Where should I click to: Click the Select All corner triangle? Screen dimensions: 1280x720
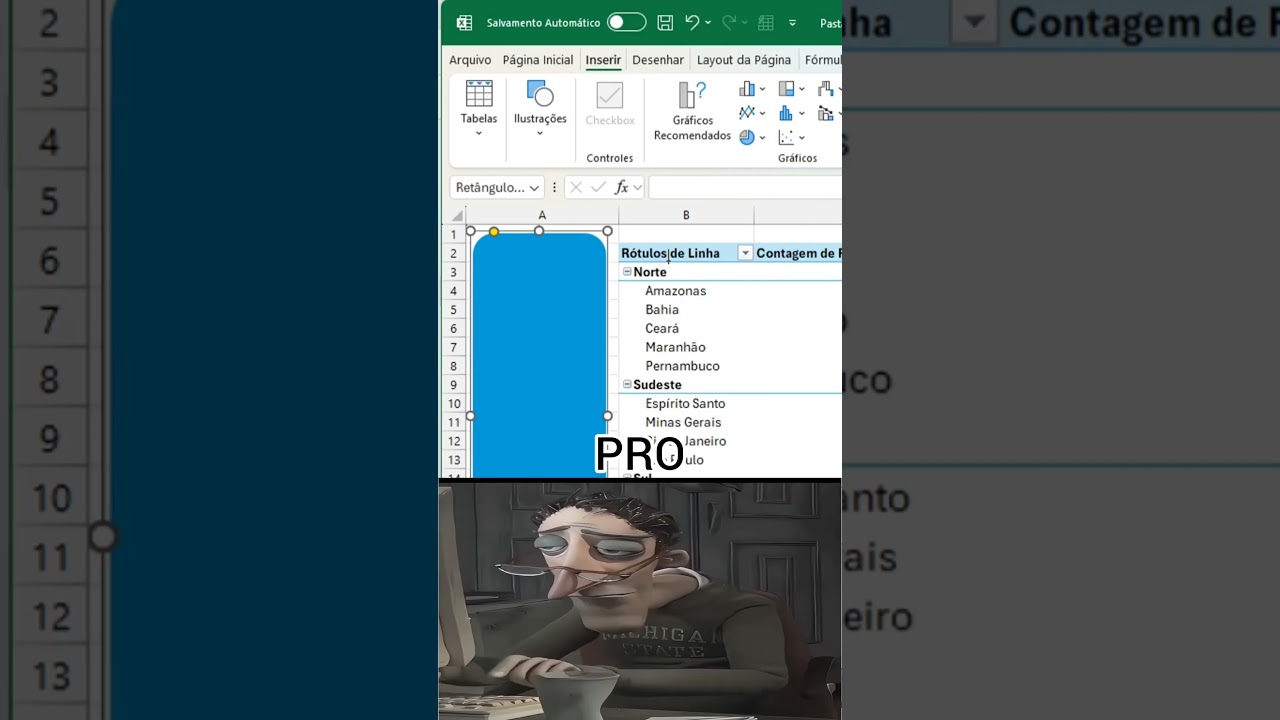[456, 215]
